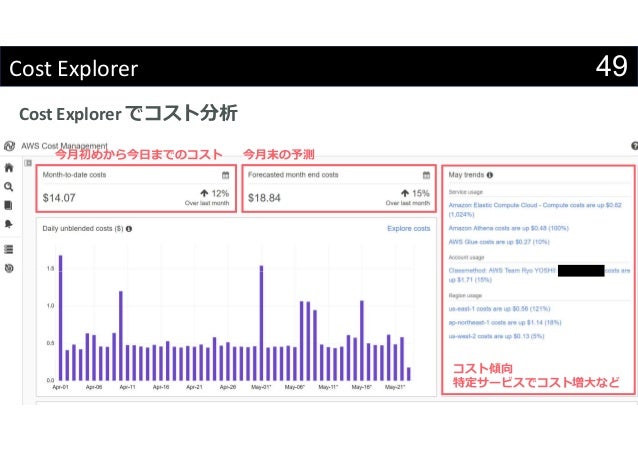Click the Month-to-date costs heading
Image resolution: width=638 pixels, height=452 pixels.
point(74,175)
